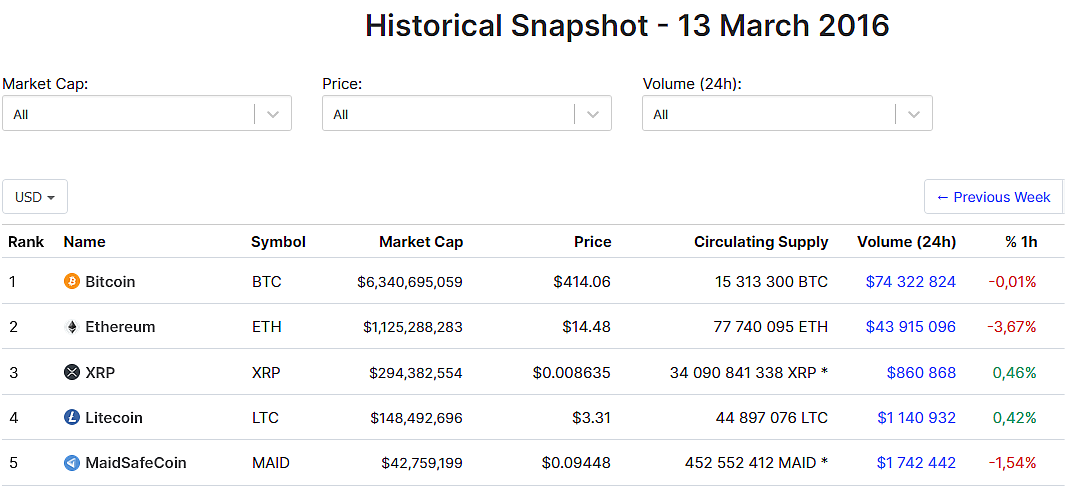Click the MAID symbol cell

[270, 463]
